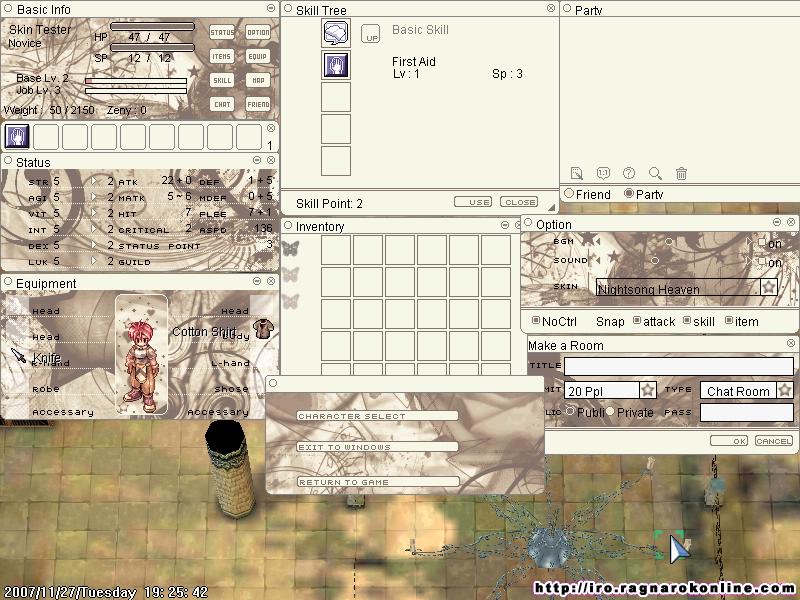Click the USE button in Skill Tree
The height and width of the screenshot is (600, 800).
point(473,202)
